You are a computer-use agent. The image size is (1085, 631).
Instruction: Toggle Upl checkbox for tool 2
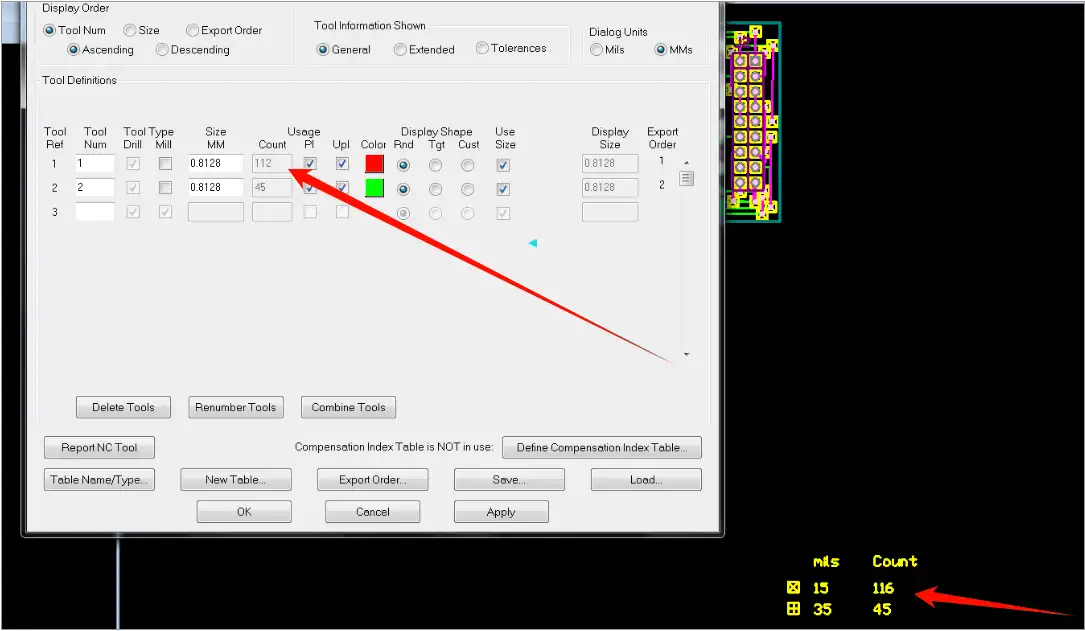click(x=342, y=187)
